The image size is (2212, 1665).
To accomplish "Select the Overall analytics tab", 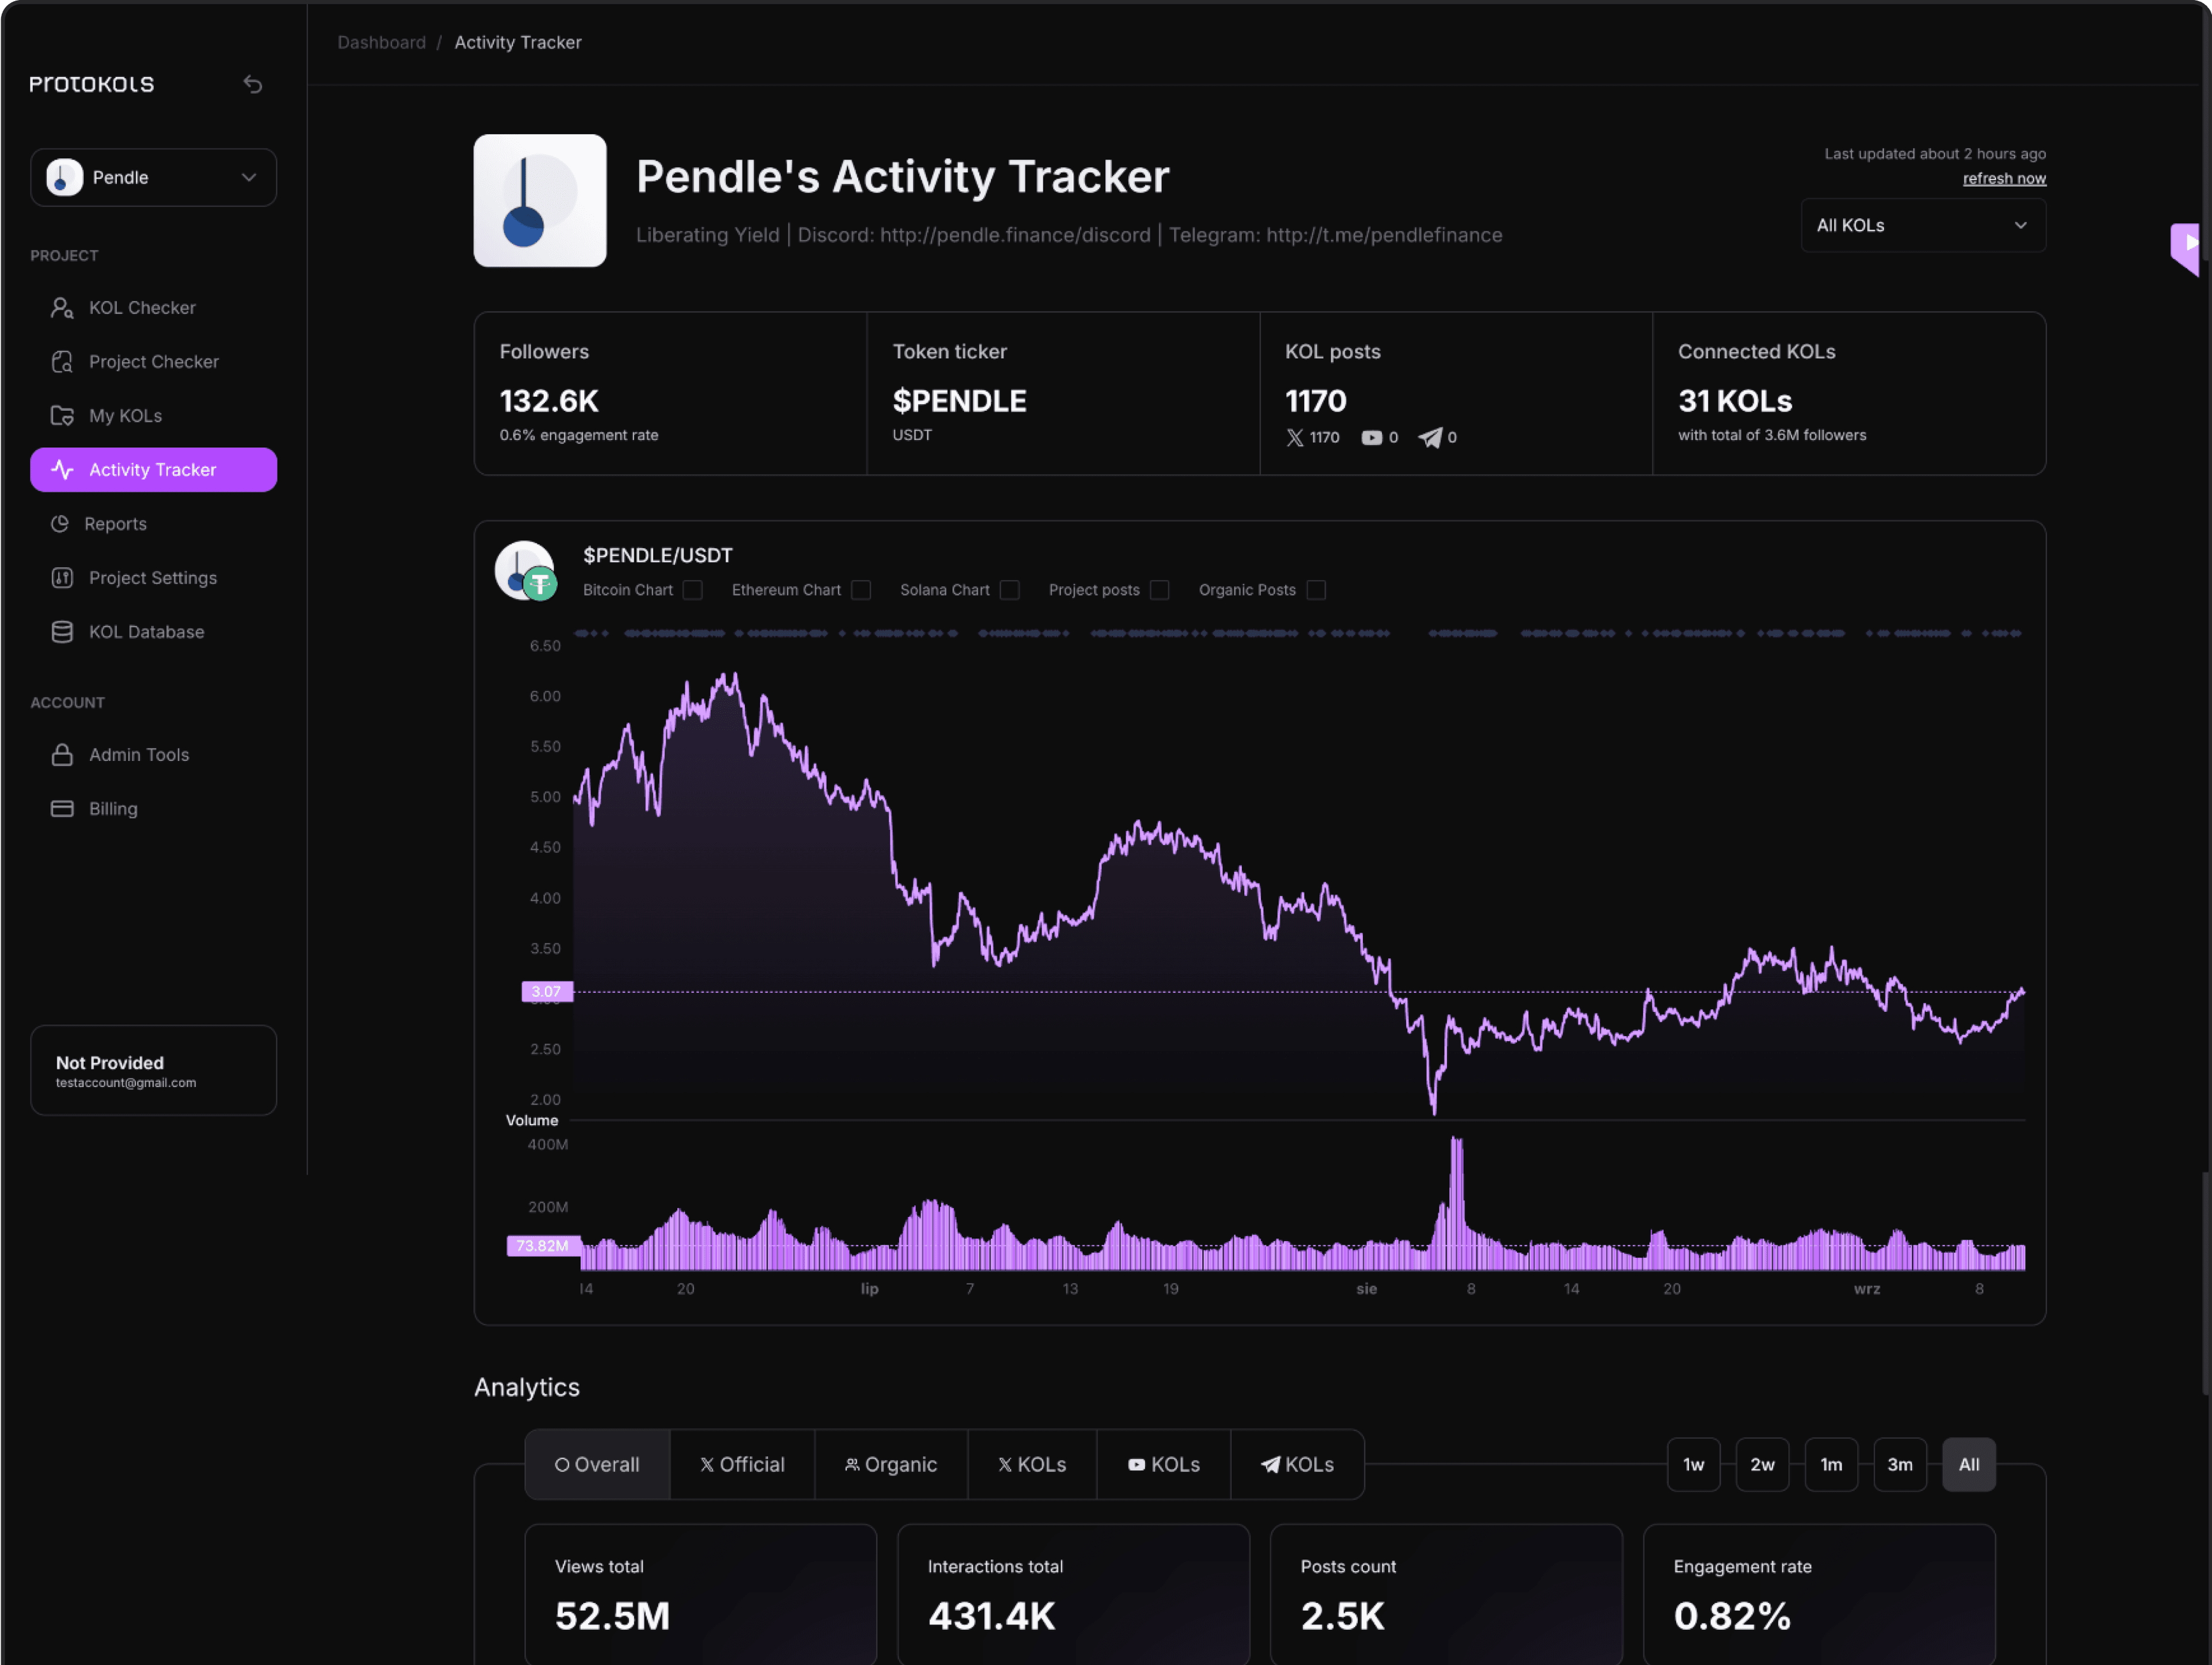I will pyautogui.click(x=597, y=1465).
